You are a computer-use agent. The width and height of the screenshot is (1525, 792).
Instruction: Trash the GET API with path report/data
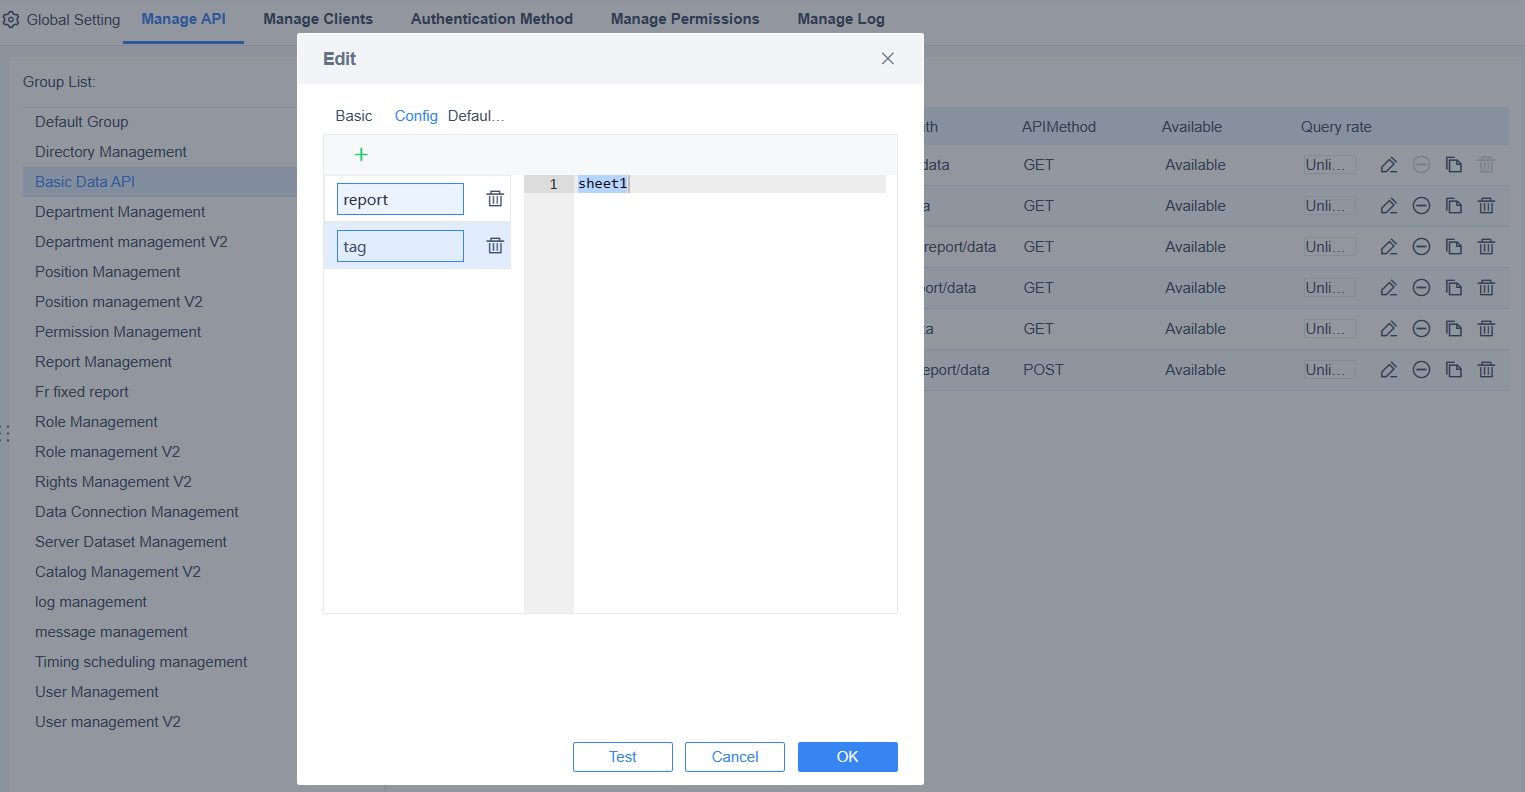(1487, 247)
